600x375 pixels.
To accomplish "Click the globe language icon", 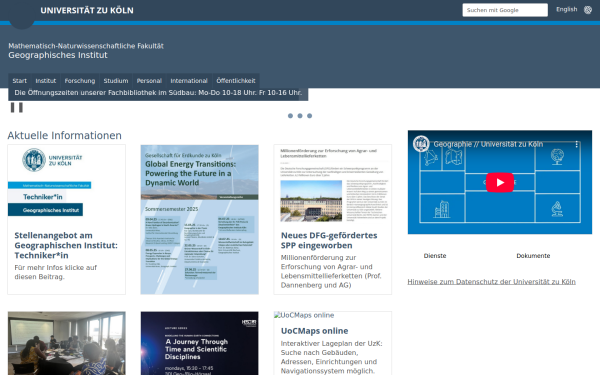I will click(588, 10).
